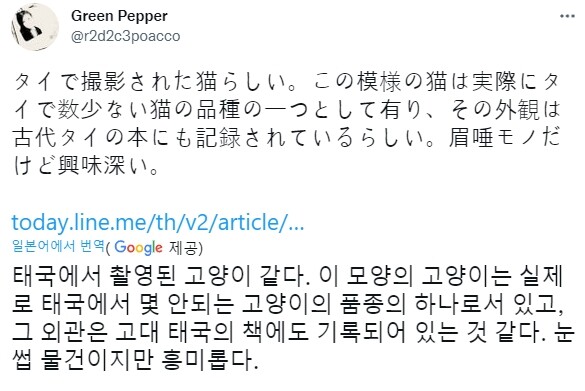
Task: Click the 일본어에서 번역 translation label
Action: point(58,246)
